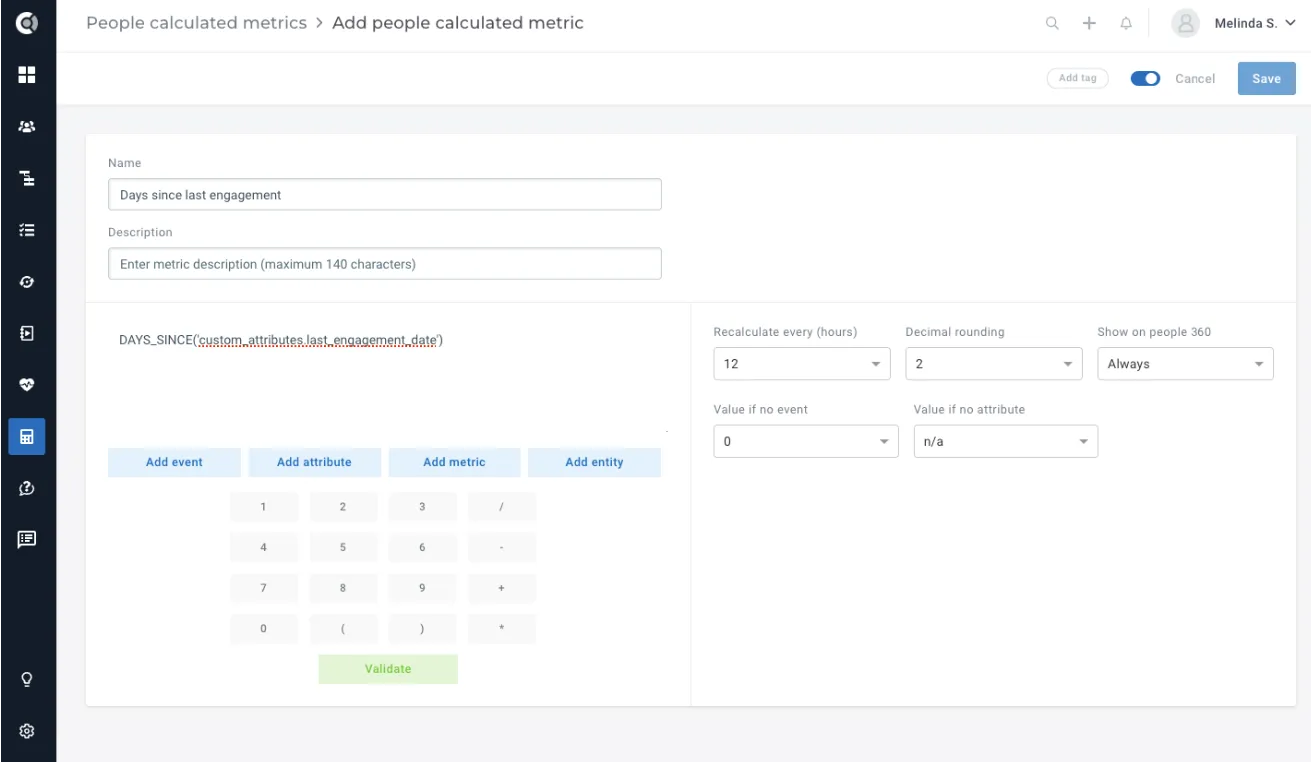Open the Value if no event dropdown

tap(806, 442)
